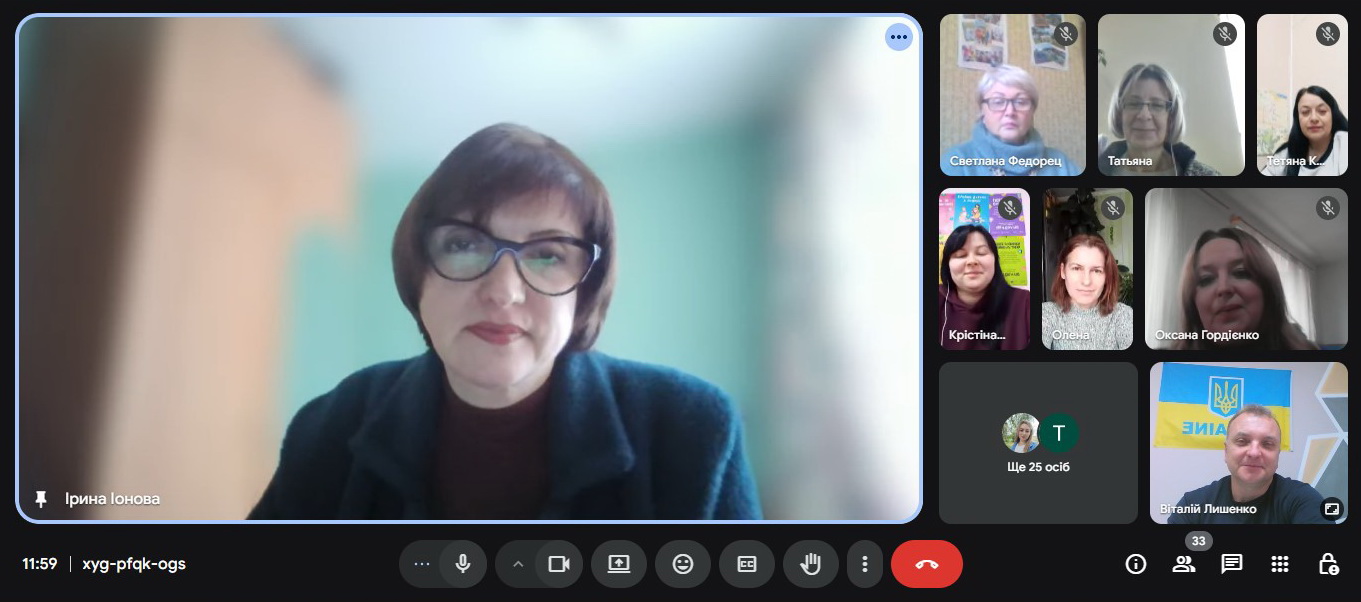Open the activities grid

tap(1280, 564)
